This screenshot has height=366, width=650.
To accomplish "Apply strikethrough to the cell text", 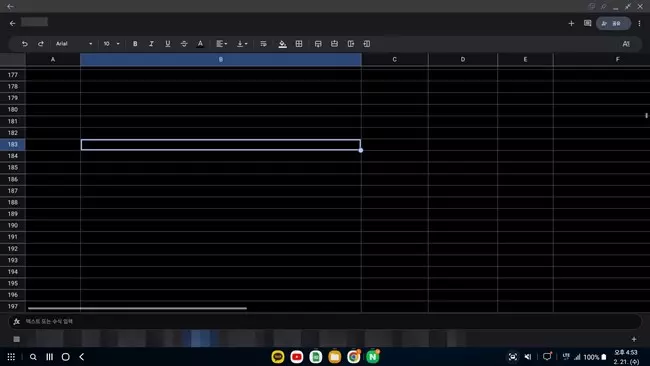I will click(184, 44).
